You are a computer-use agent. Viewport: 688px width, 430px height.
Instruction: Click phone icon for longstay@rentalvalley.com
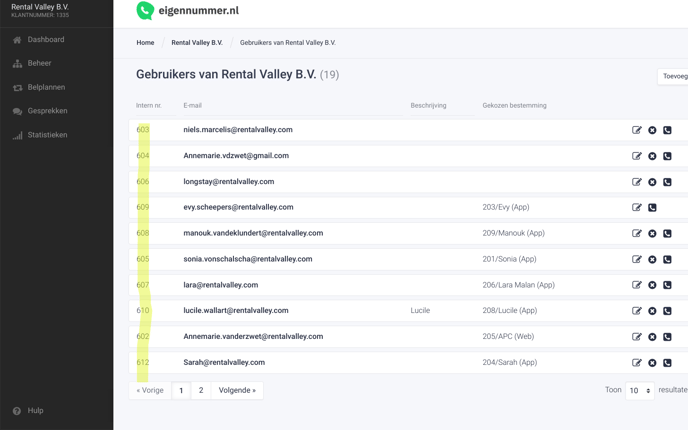point(667,182)
